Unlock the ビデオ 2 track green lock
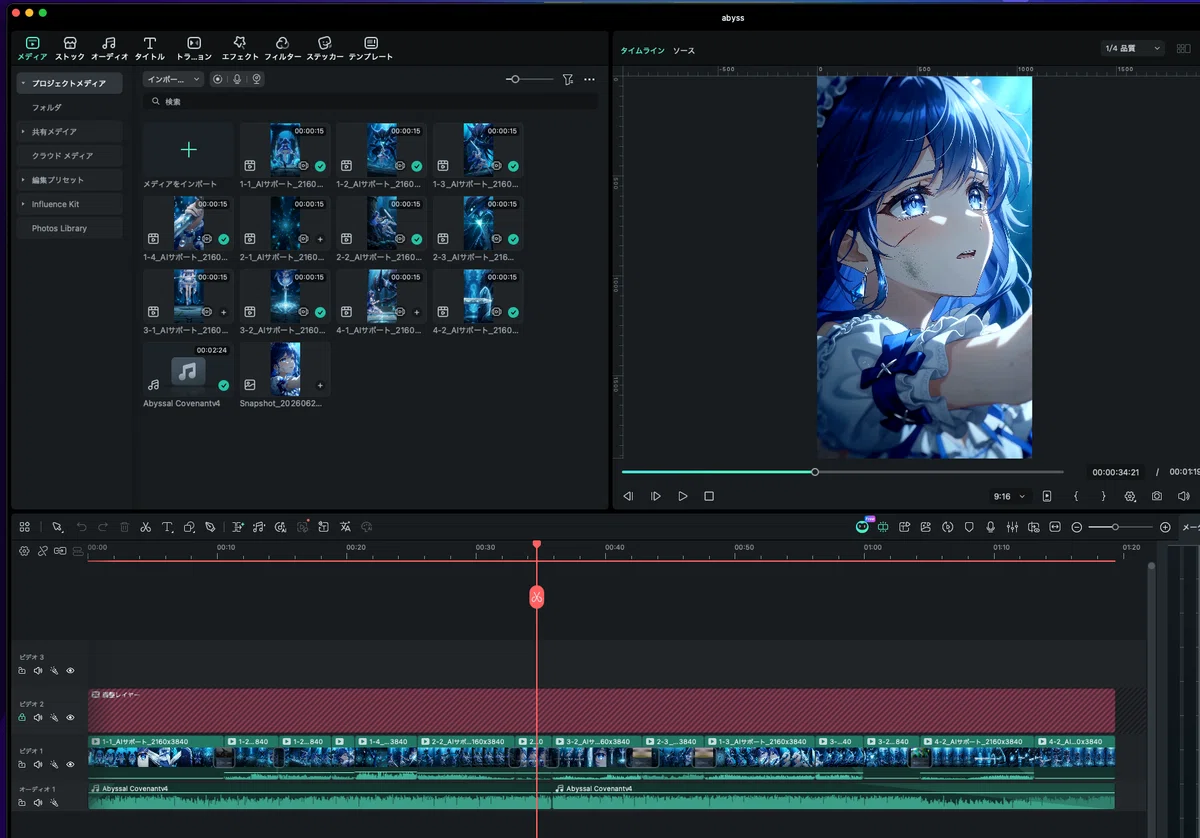 click(x=22, y=717)
